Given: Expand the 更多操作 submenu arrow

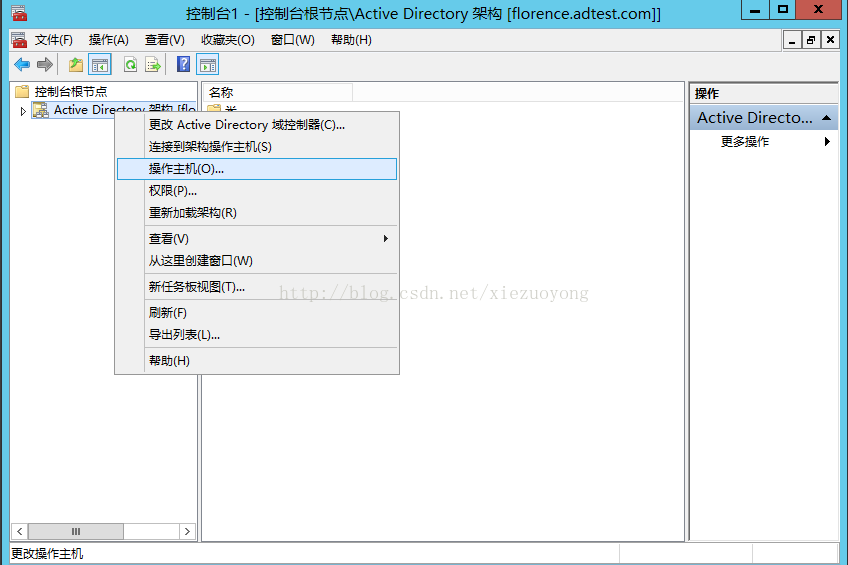Looking at the screenshot, I should 827,142.
